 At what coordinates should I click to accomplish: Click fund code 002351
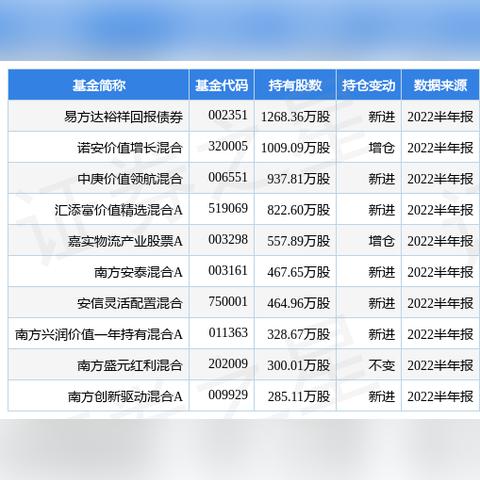coord(228,115)
